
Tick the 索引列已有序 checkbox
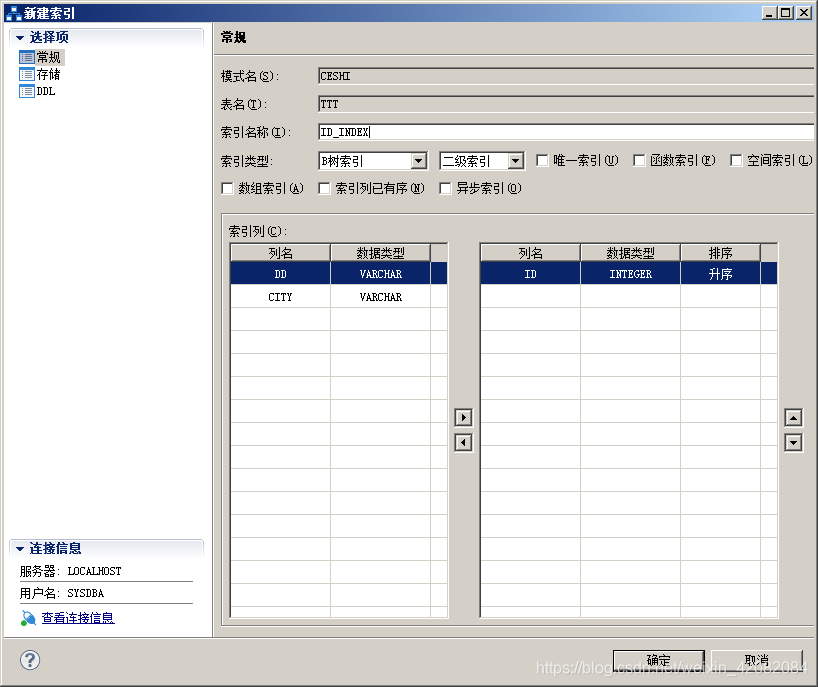click(x=324, y=188)
